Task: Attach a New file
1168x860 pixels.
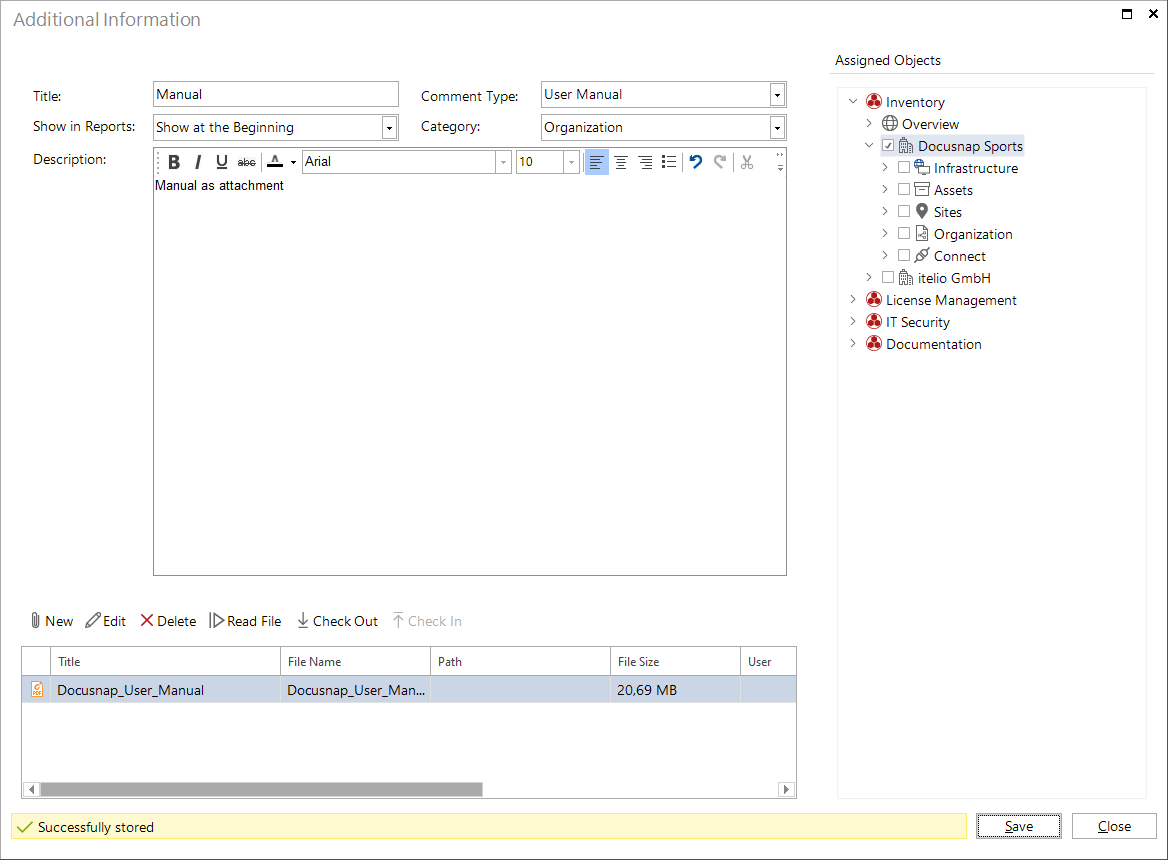Action: [x=51, y=621]
